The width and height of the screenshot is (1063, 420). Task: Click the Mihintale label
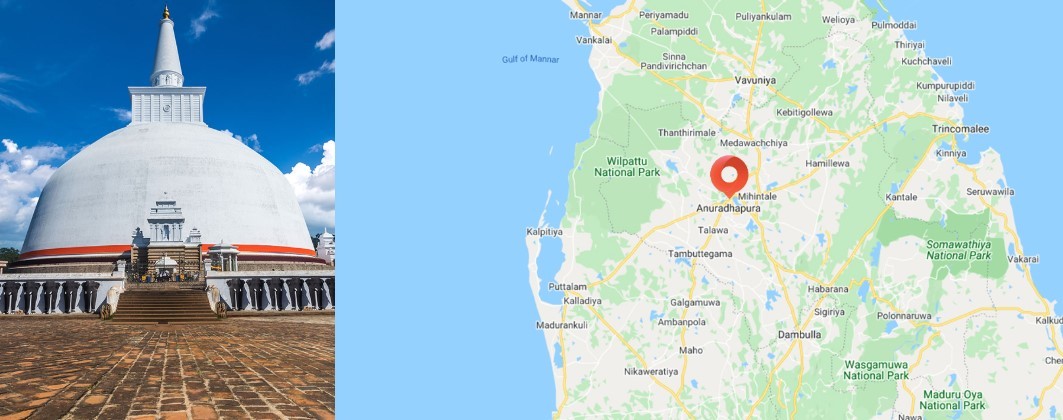(x=757, y=196)
